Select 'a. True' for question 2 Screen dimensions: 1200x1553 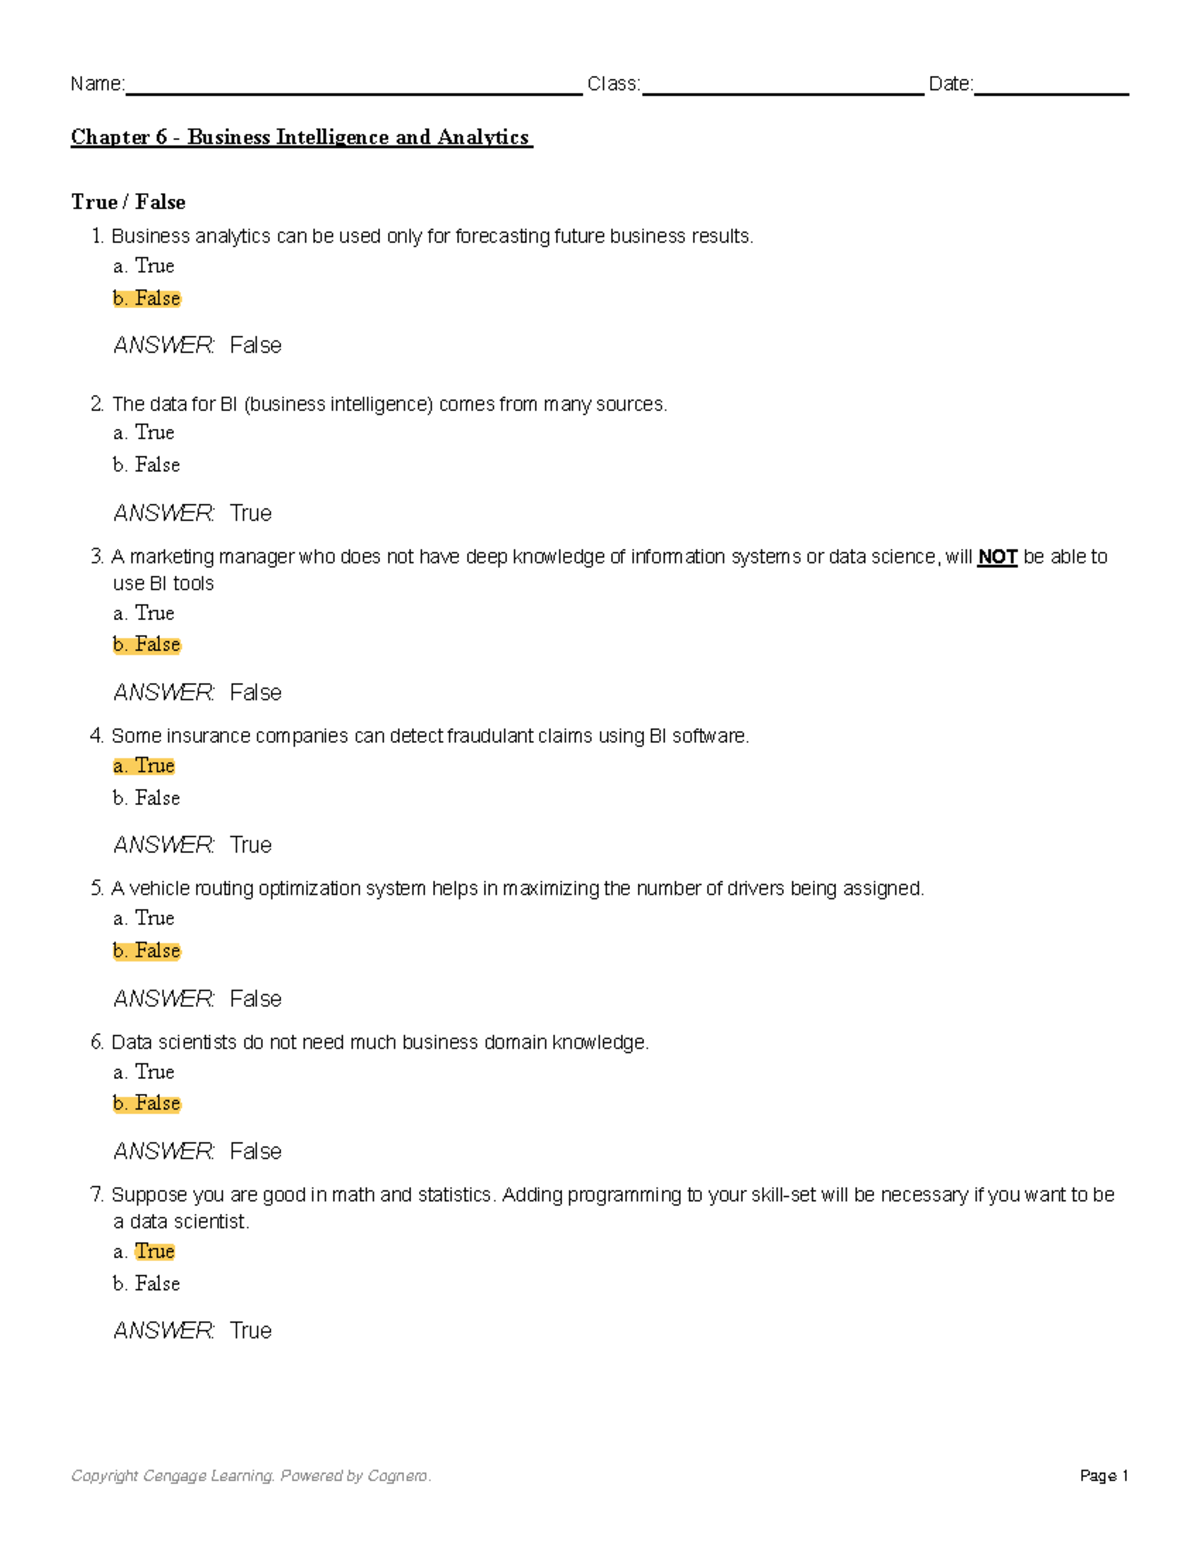[x=144, y=432]
